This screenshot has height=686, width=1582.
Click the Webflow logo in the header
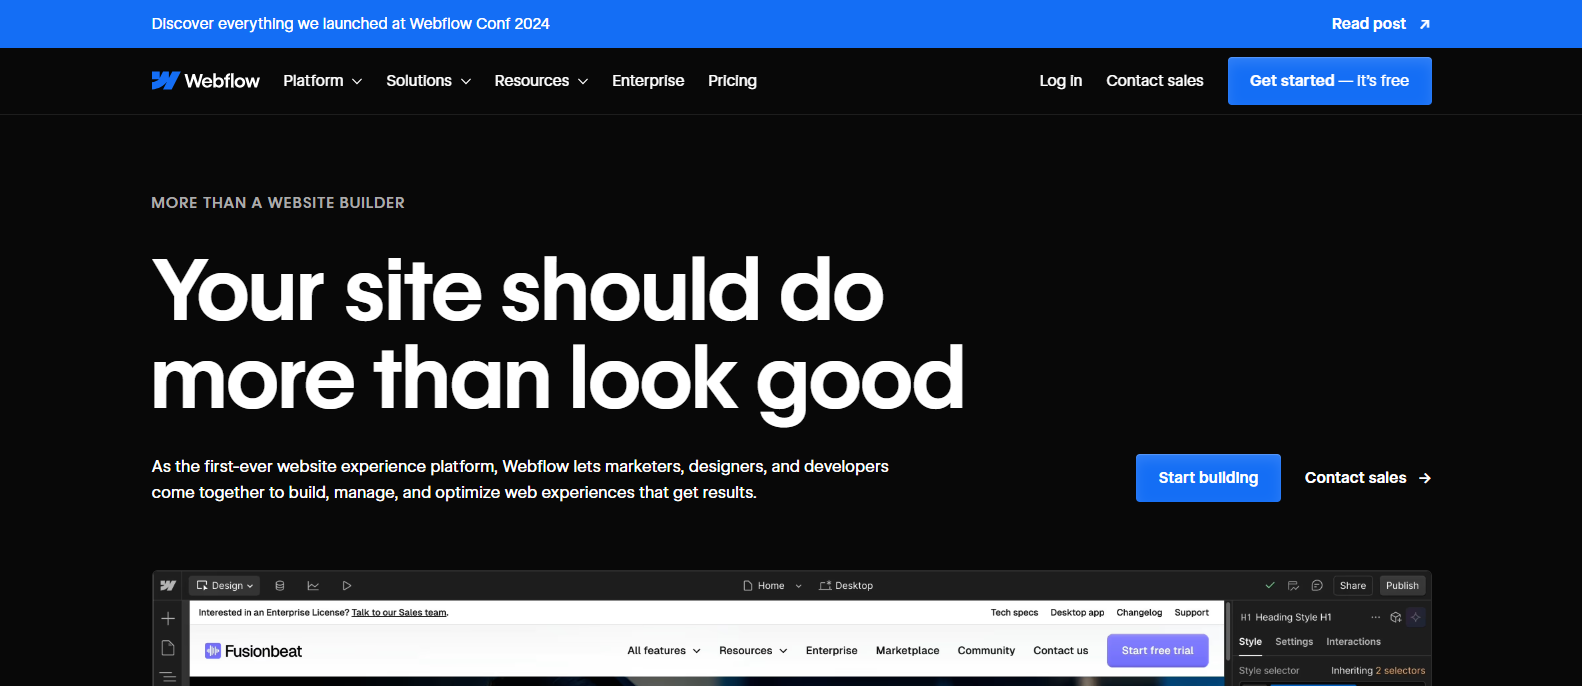tap(205, 81)
